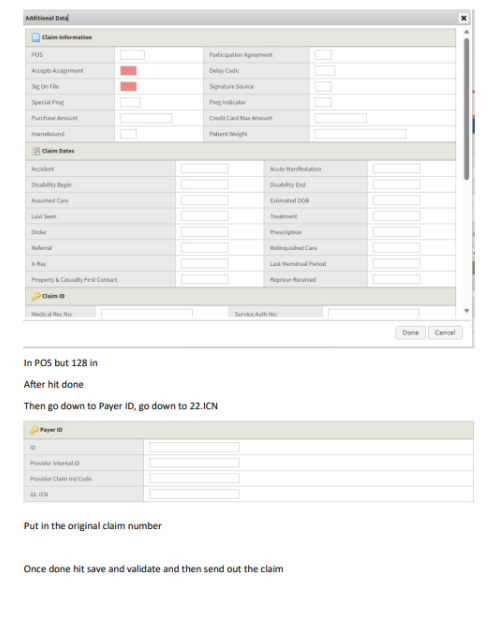Click the Claim Information document icon

(x=36, y=37)
